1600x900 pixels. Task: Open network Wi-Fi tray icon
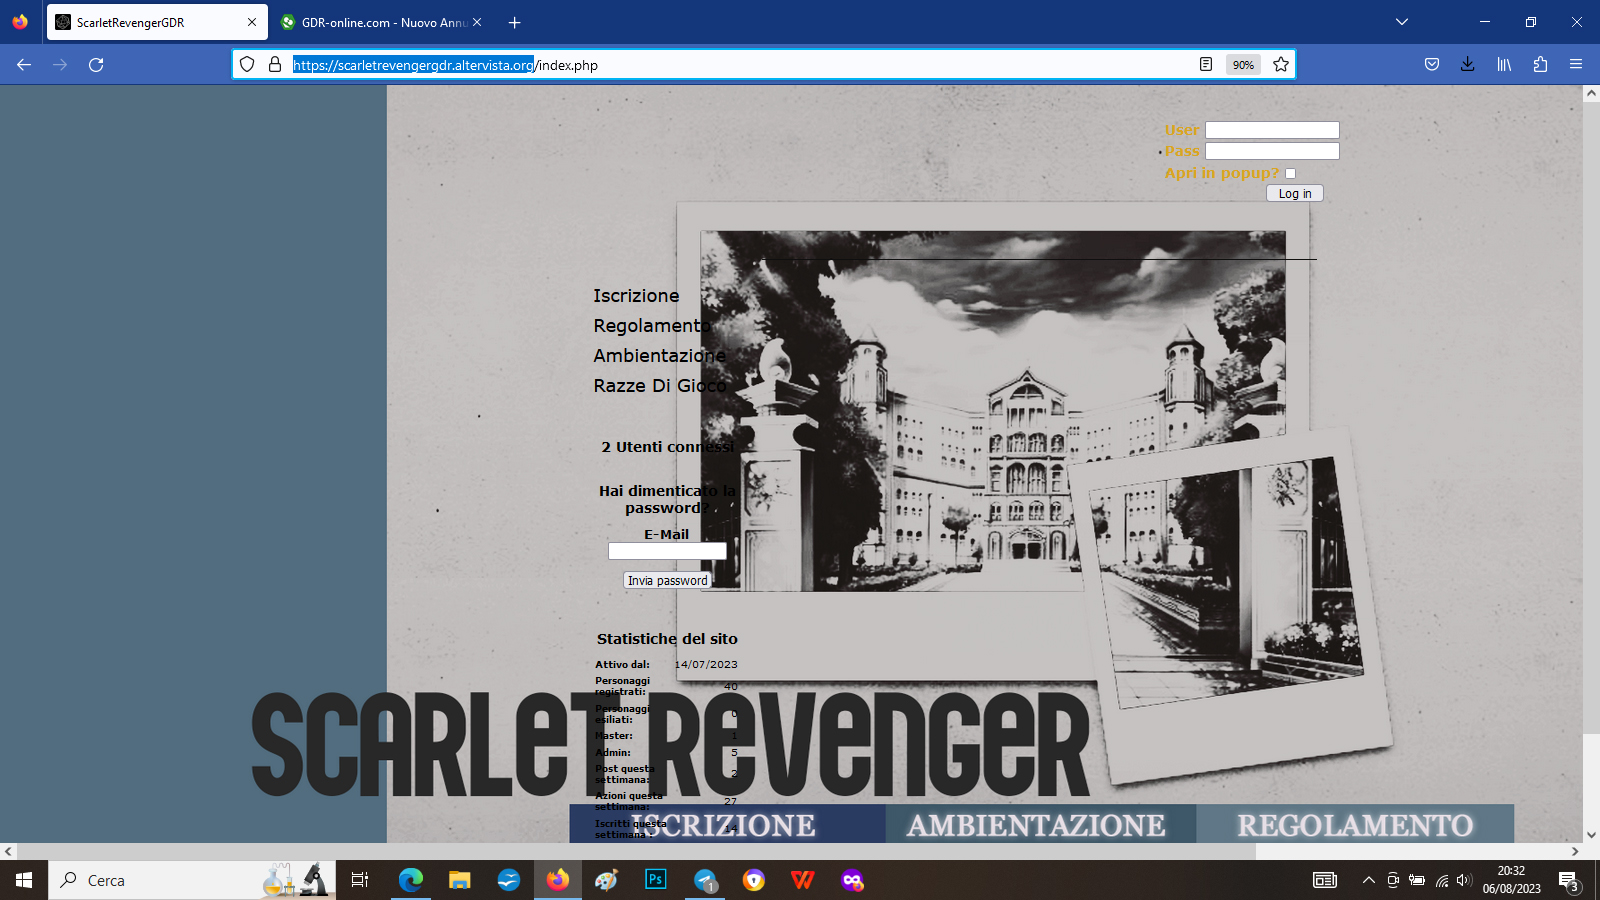tap(1441, 880)
